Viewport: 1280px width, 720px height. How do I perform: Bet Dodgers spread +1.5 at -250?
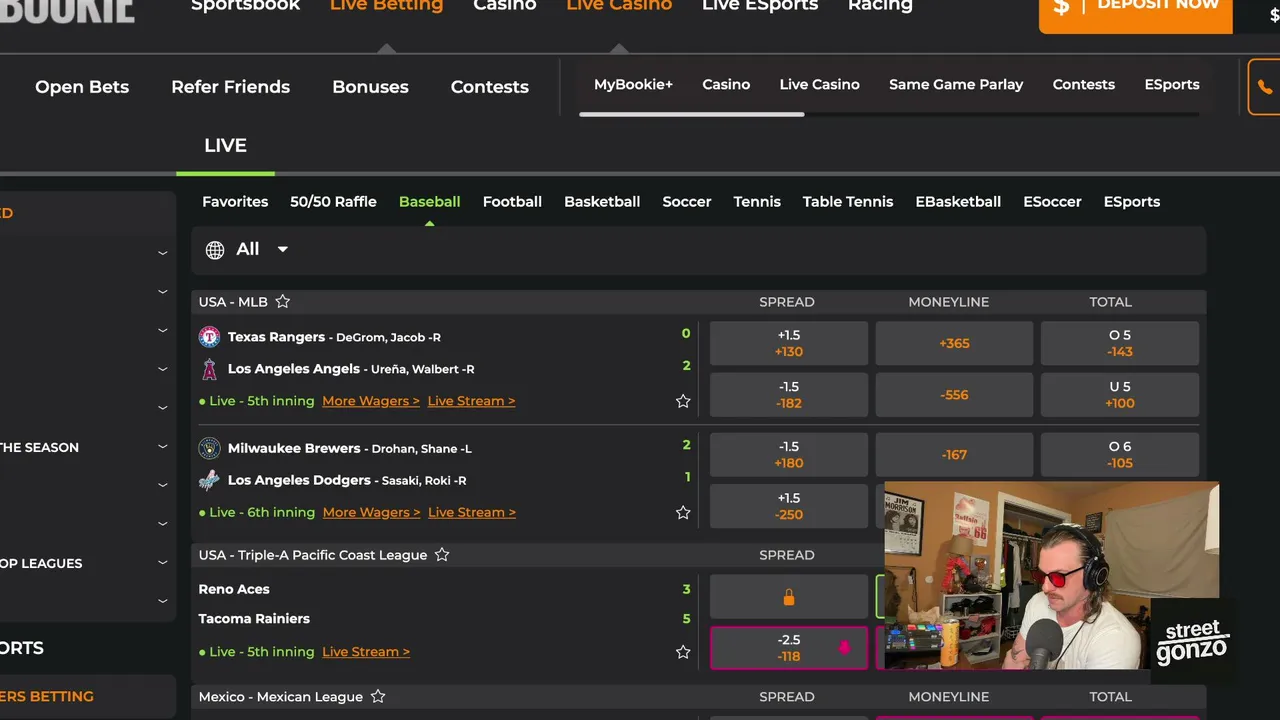(x=789, y=506)
